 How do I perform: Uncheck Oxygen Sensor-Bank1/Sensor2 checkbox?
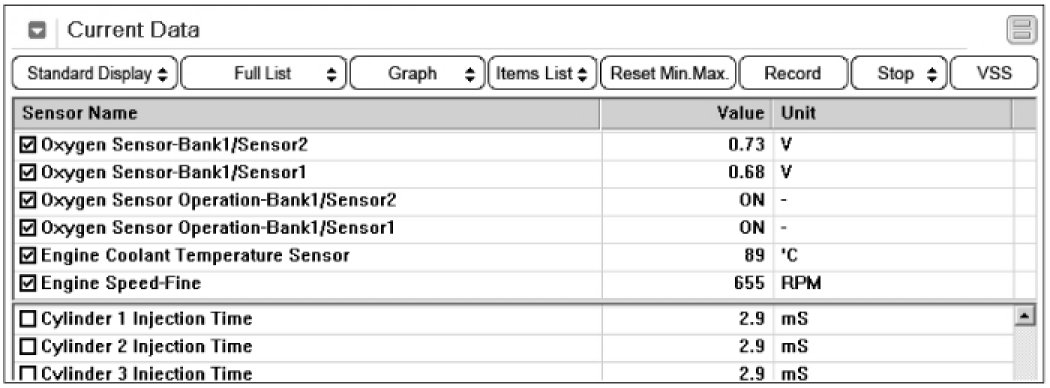click(x=28, y=144)
